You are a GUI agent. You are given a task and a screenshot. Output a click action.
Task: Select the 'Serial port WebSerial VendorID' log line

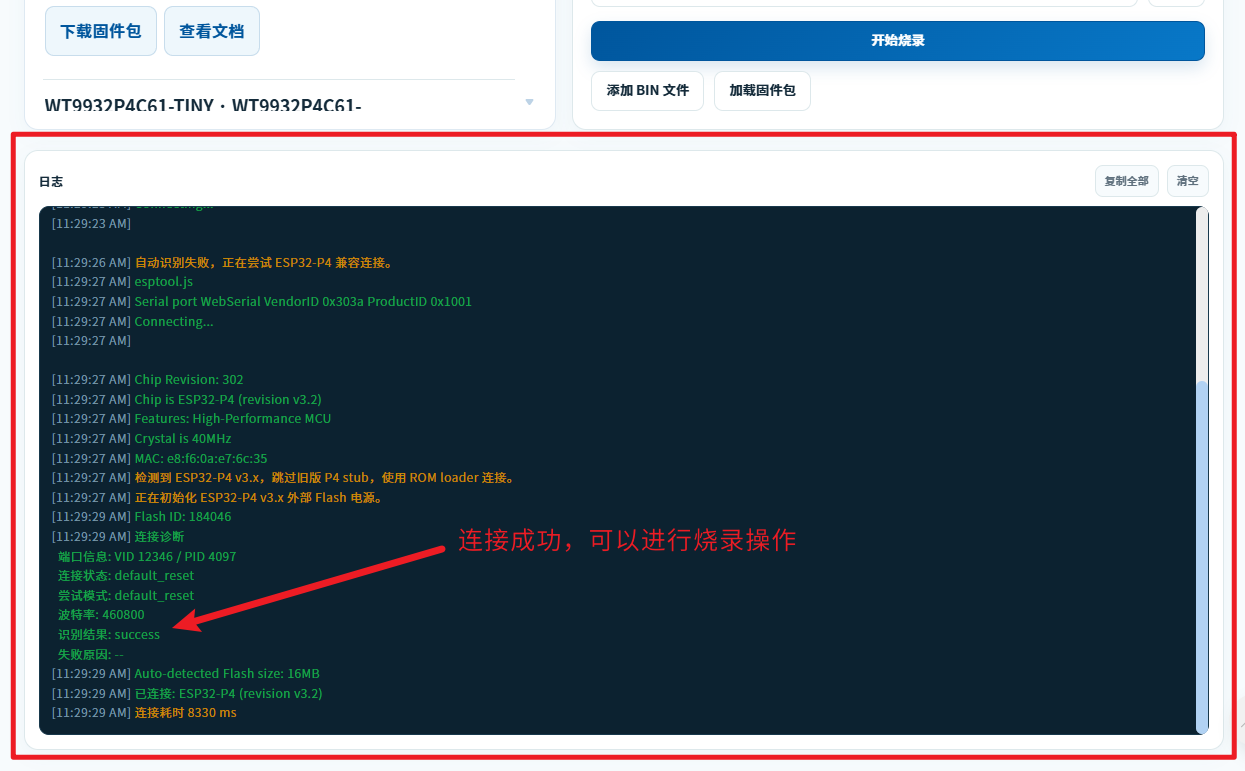[261, 301]
